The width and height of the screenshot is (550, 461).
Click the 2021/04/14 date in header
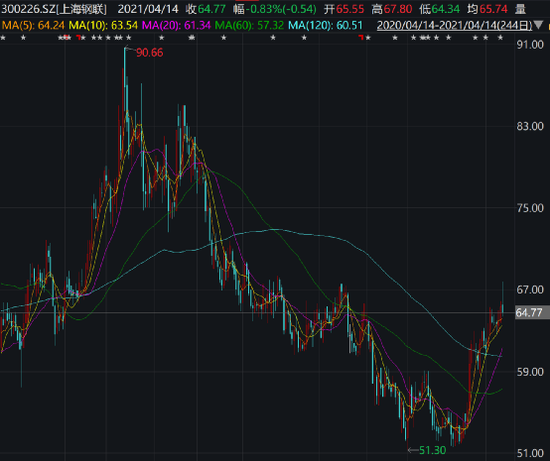(148, 9)
